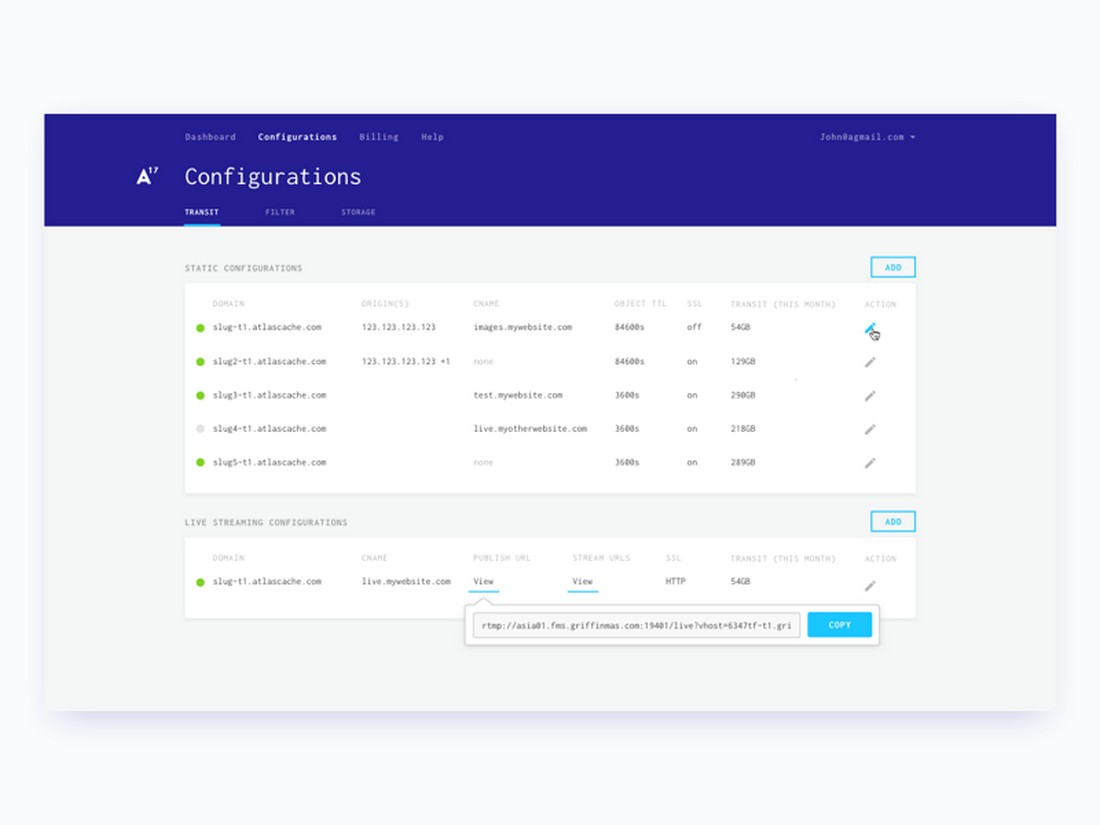Edit slug5-t1.atlascache.com pencil icon
This screenshot has width=1100, height=825.
pyautogui.click(x=870, y=463)
